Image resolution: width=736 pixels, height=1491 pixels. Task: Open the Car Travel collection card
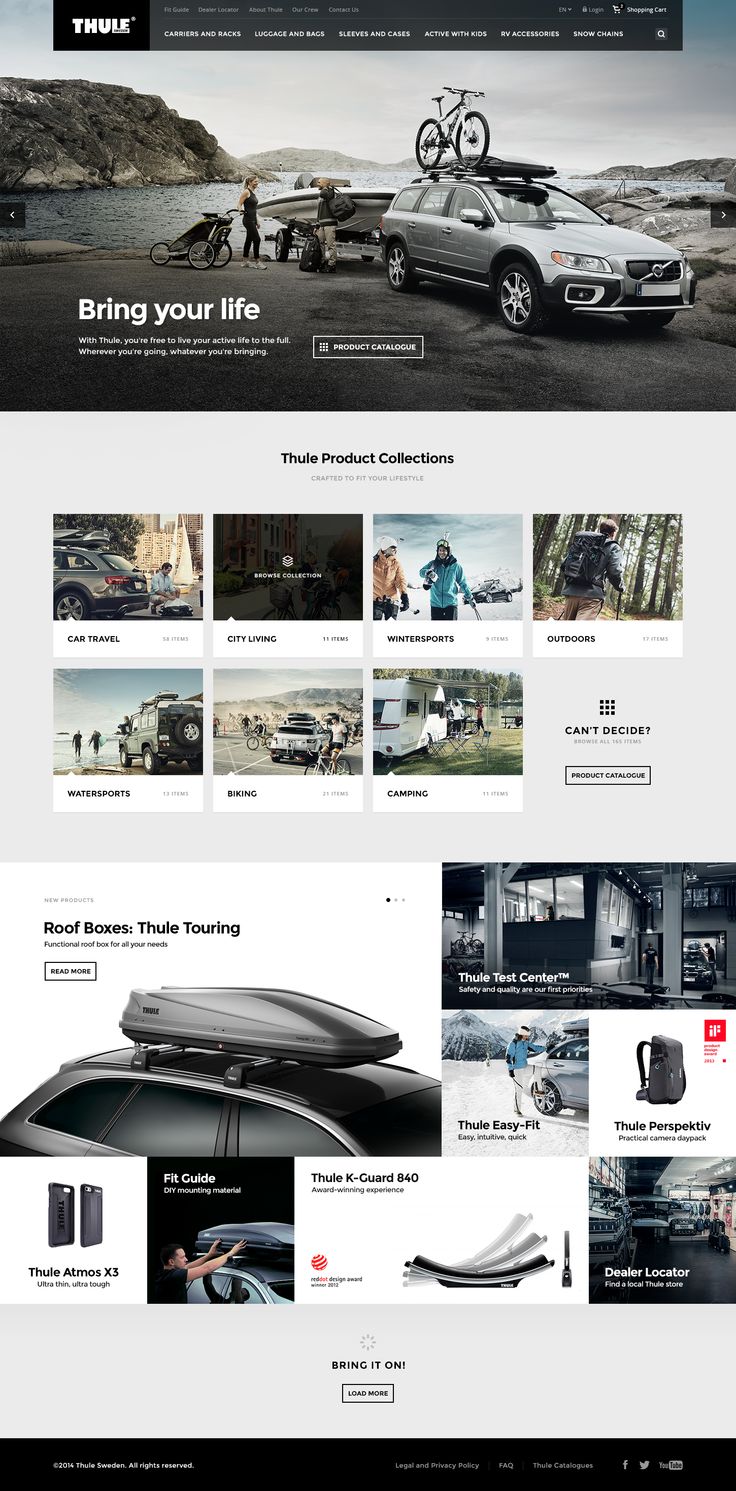[128, 585]
